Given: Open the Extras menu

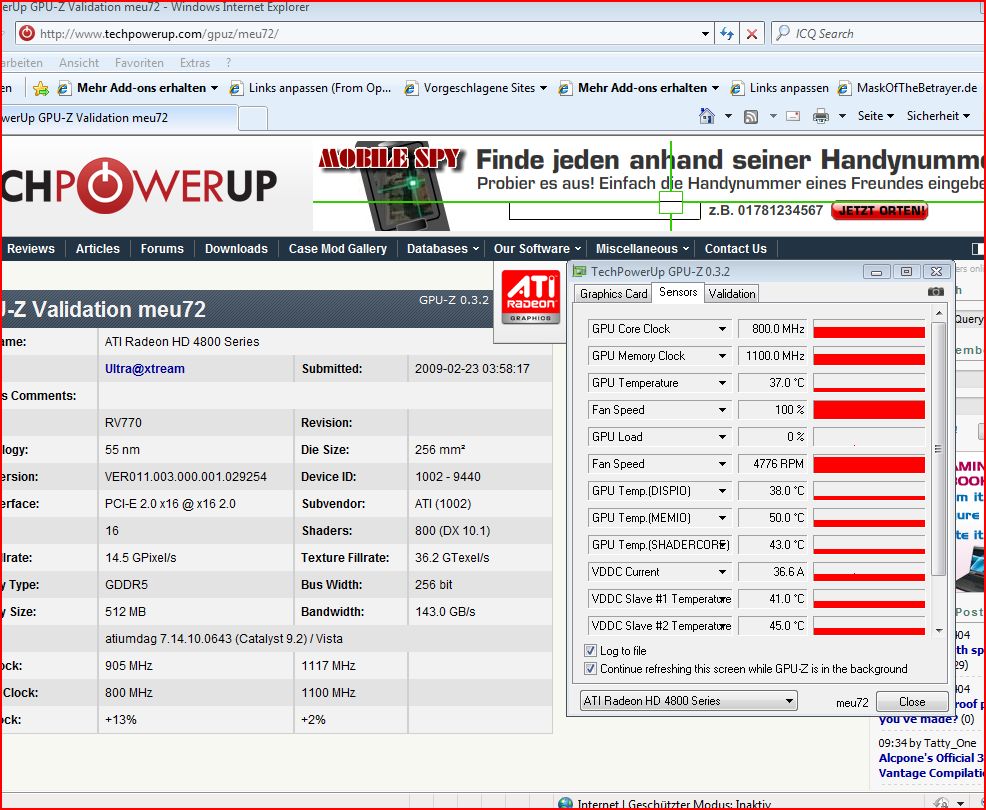Looking at the screenshot, I should tap(194, 63).
